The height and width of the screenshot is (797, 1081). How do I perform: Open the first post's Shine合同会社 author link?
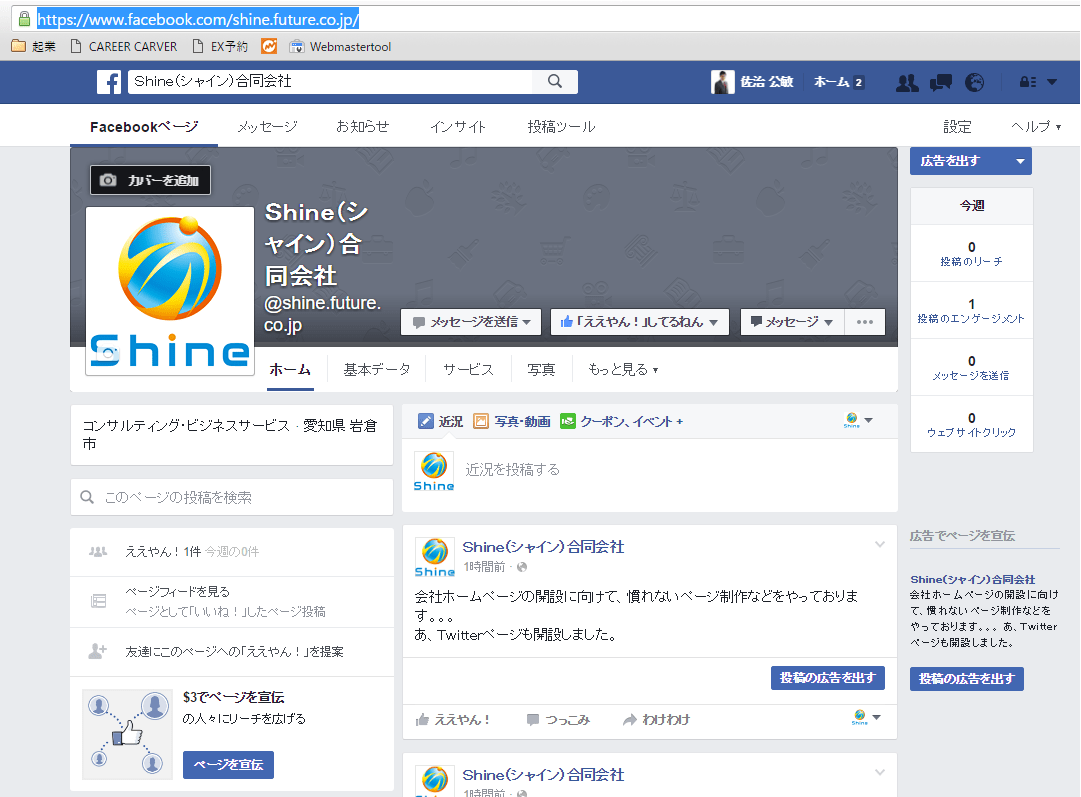coord(543,547)
